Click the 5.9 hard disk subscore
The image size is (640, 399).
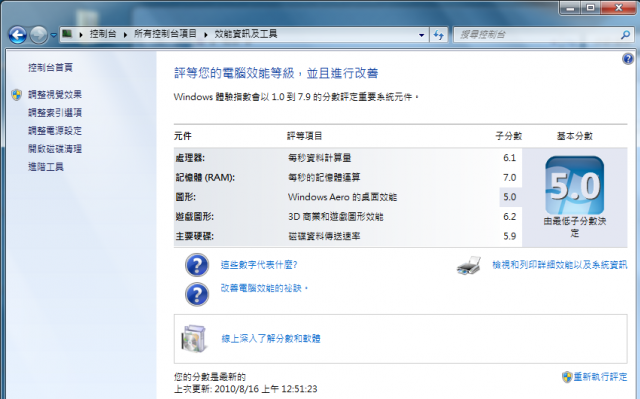pos(509,236)
